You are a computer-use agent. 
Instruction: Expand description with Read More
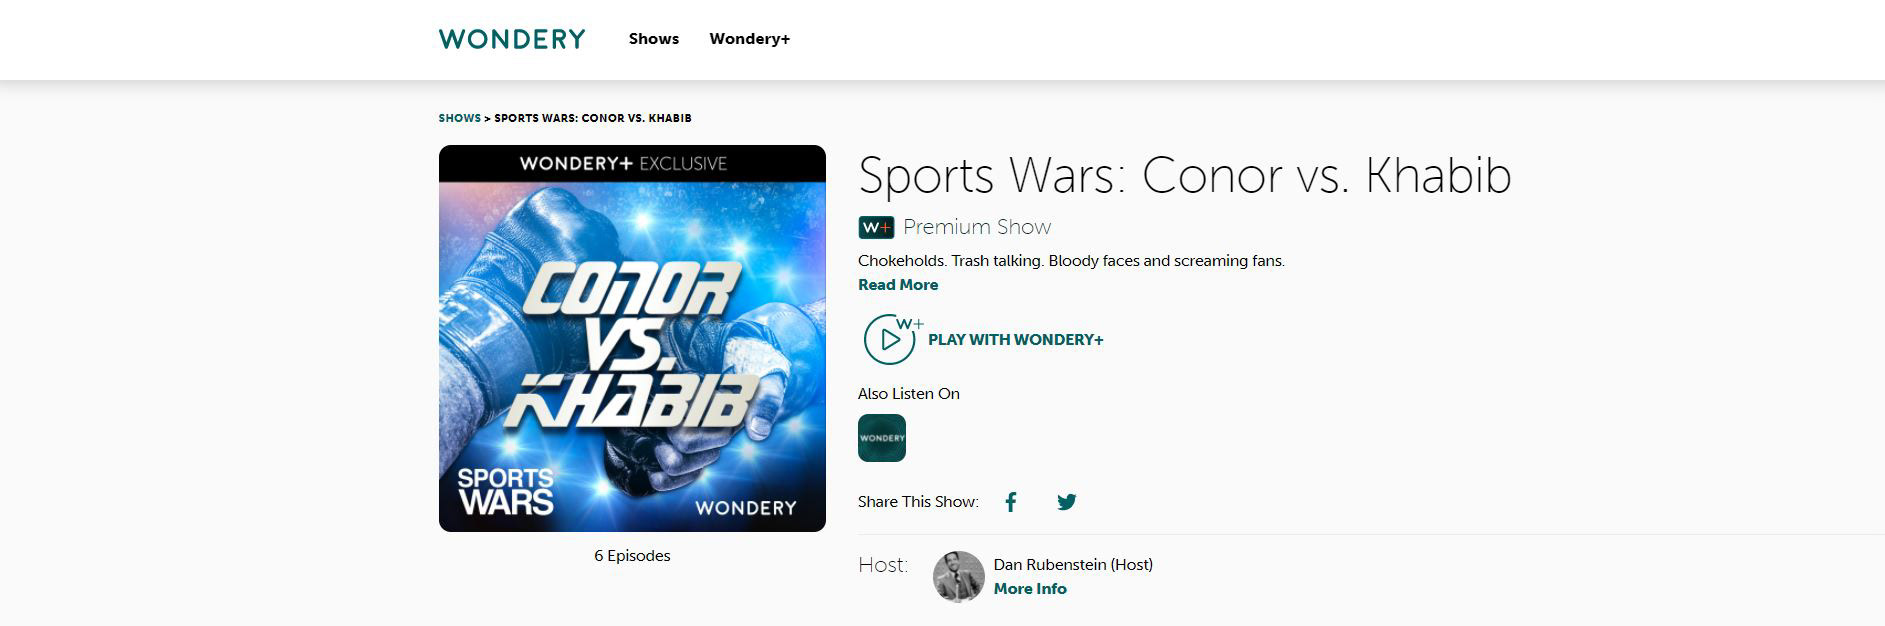tap(898, 285)
